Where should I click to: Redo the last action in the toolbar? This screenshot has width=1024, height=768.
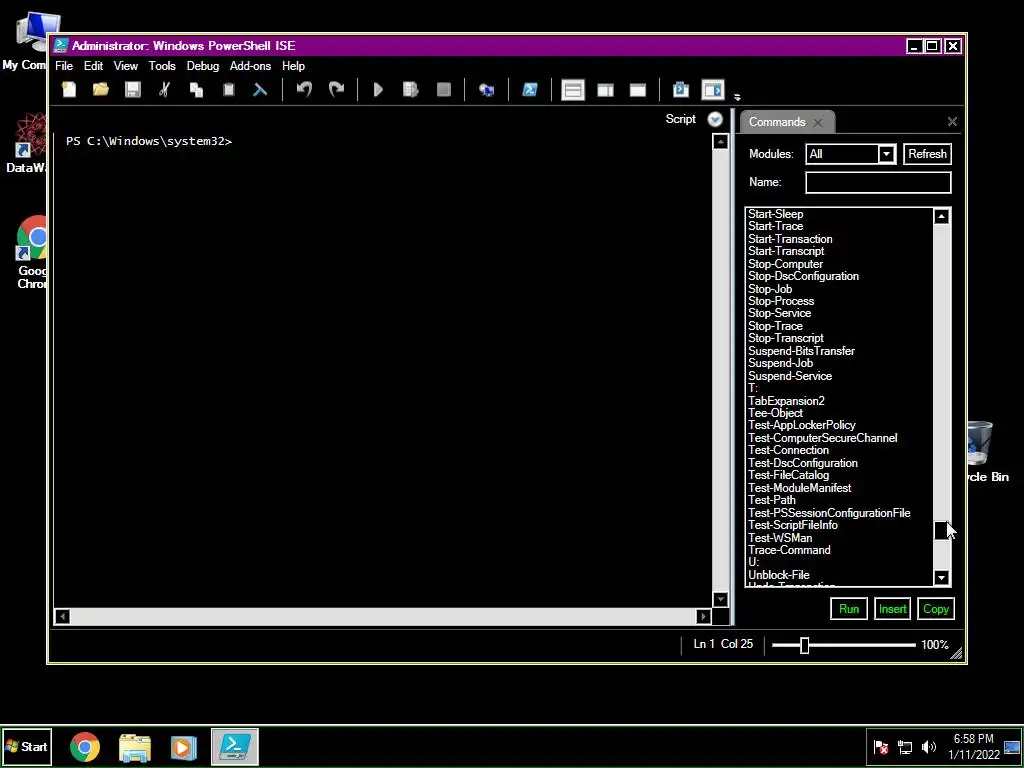[x=336, y=89]
